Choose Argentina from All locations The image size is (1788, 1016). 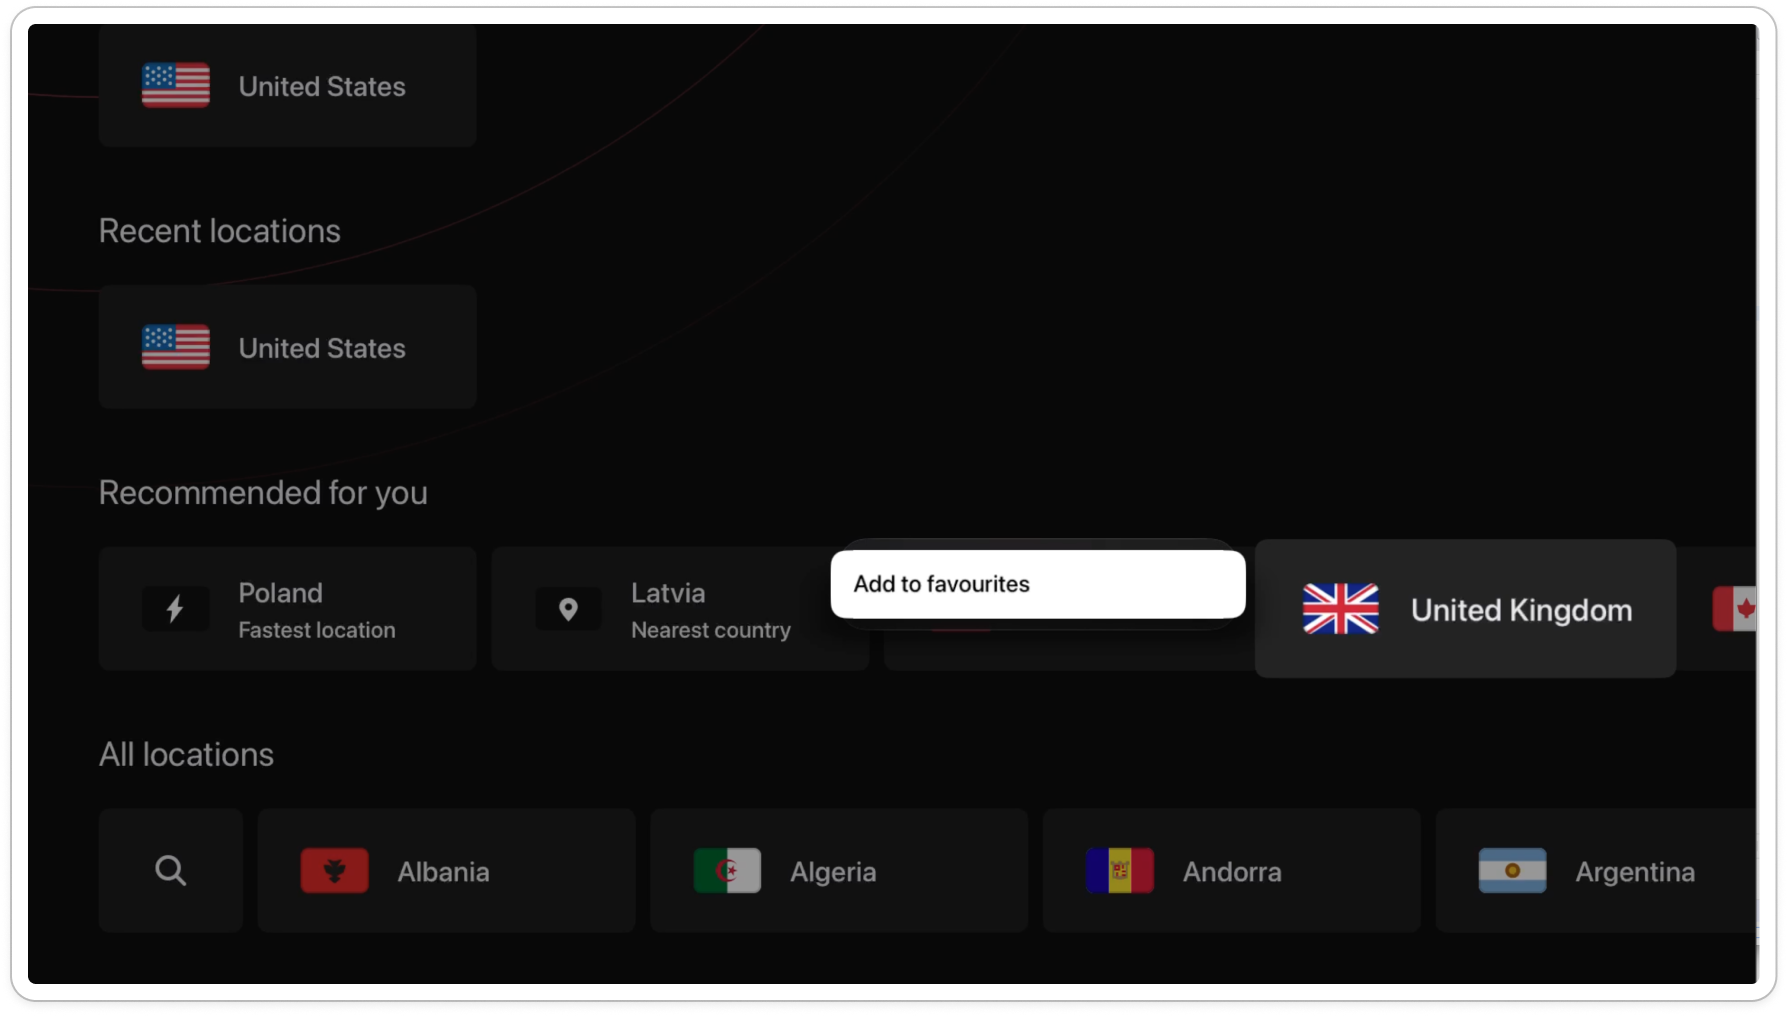coord(1597,871)
